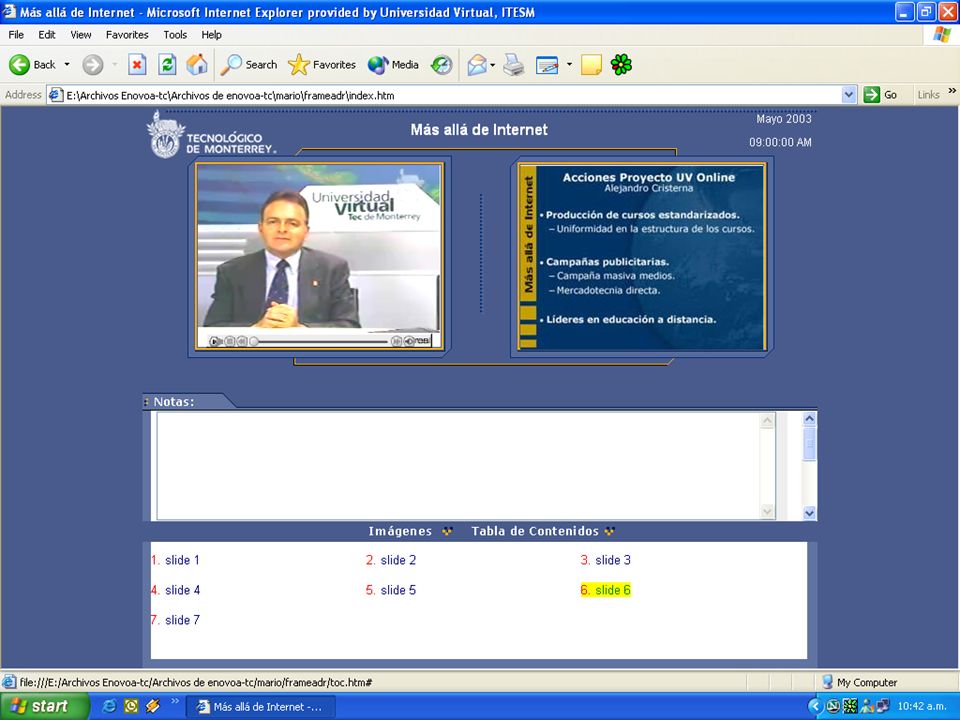The width and height of the screenshot is (960, 720).
Task: Open the slide 1 link
Action: pyautogui.click(x=182, y=560)
